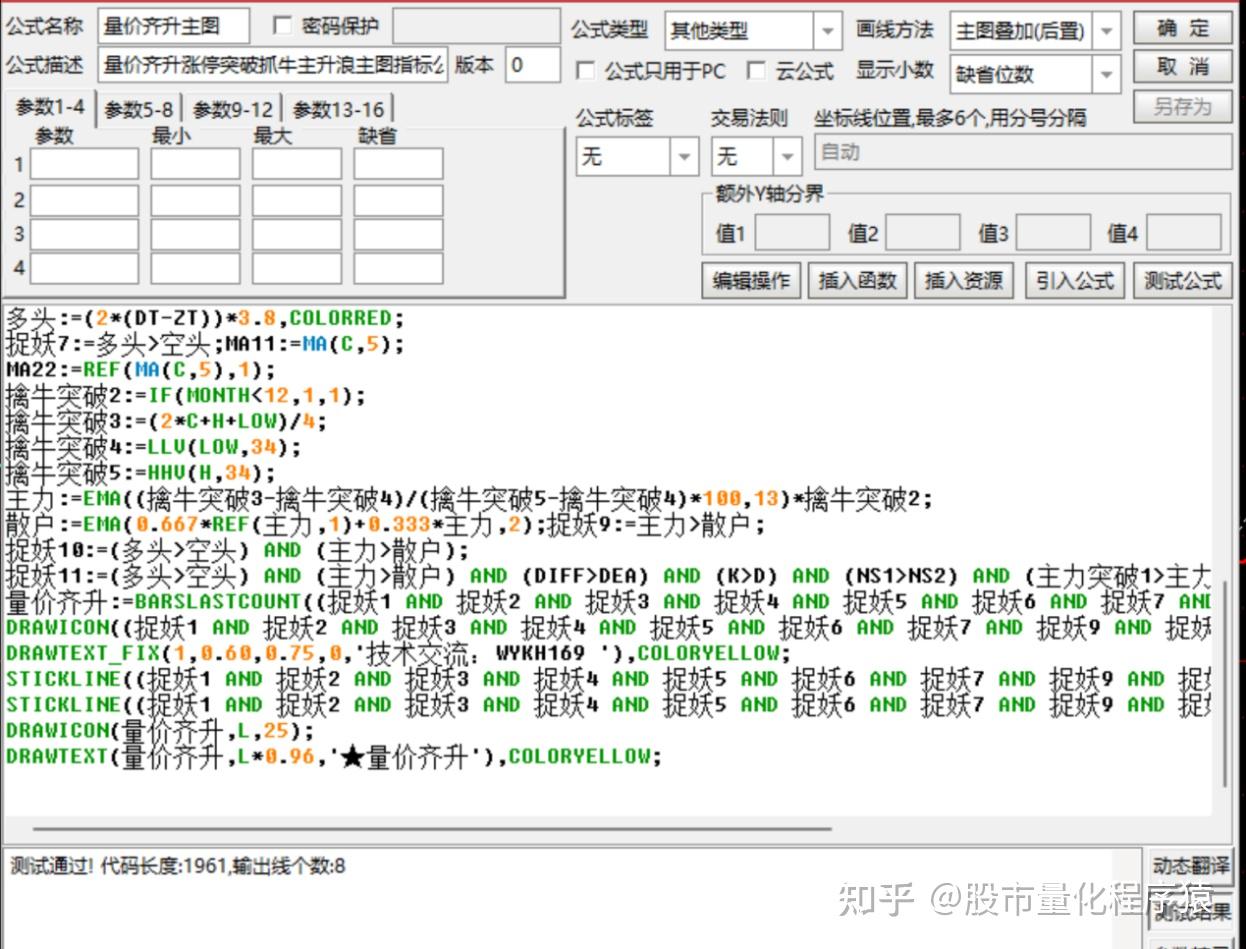Open the 显示小数 dropdown
Image resolution: width=1246 pixels, height=949 pixels.
pos(1106,74)
